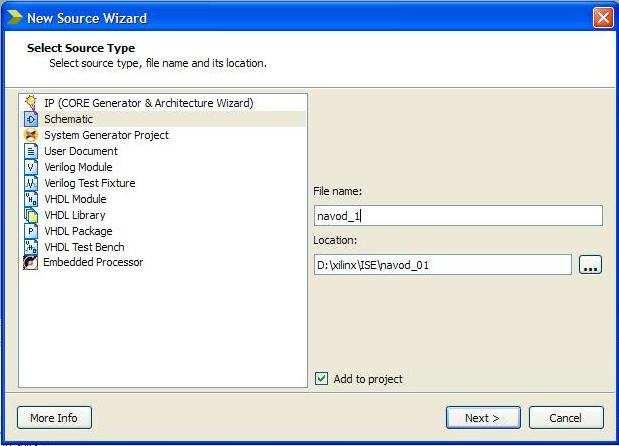Image resolution: width=619 pixels, height=446 pixels.
Task: Click into the File name field
Action: pos(458,216)
